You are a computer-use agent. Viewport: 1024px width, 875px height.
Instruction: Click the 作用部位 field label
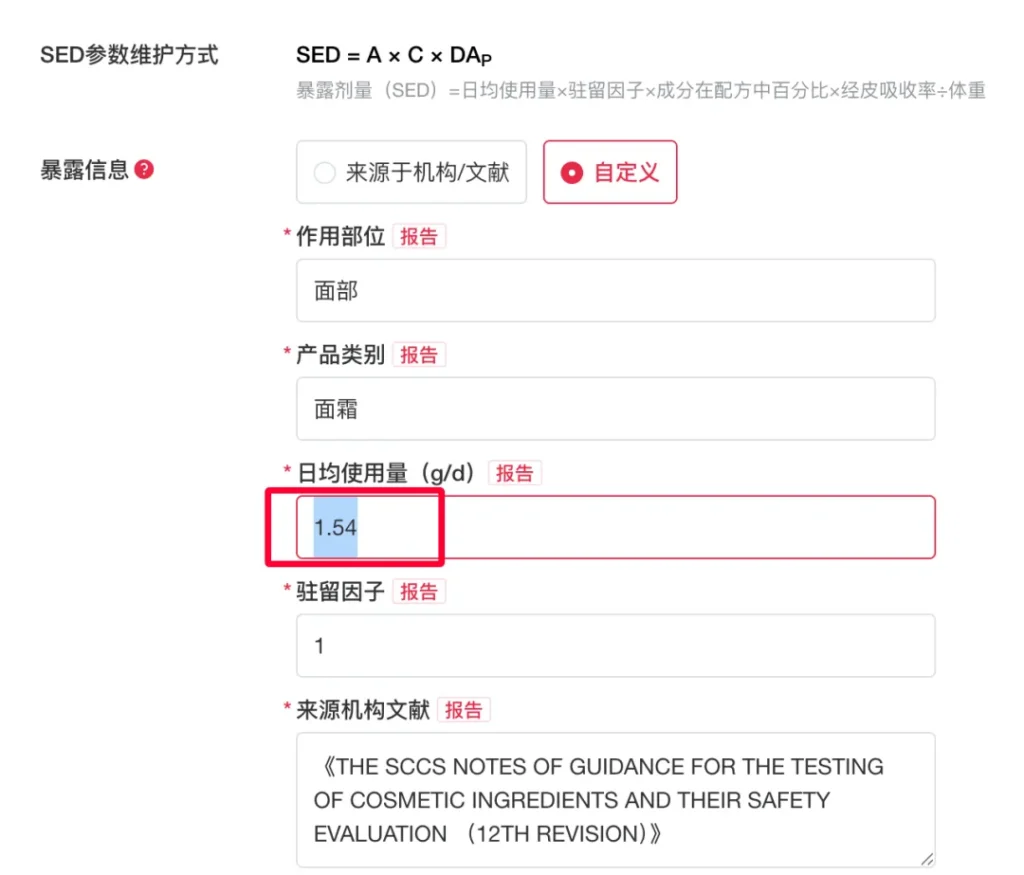tap(340, 237)
